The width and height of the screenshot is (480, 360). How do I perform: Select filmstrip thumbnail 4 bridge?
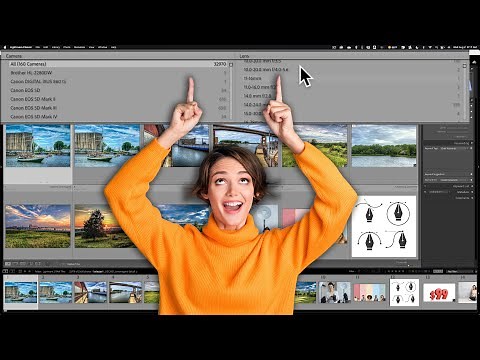(125, 292)
